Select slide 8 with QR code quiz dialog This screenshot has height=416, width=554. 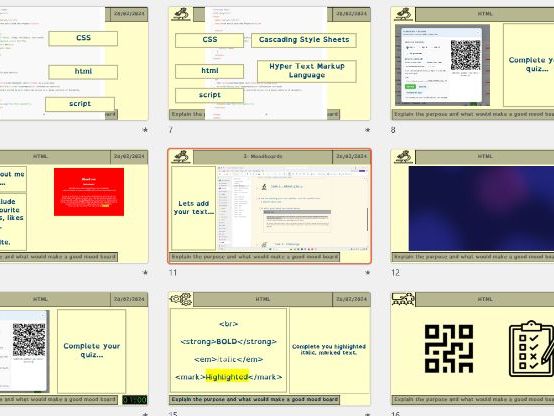[472, 64]
